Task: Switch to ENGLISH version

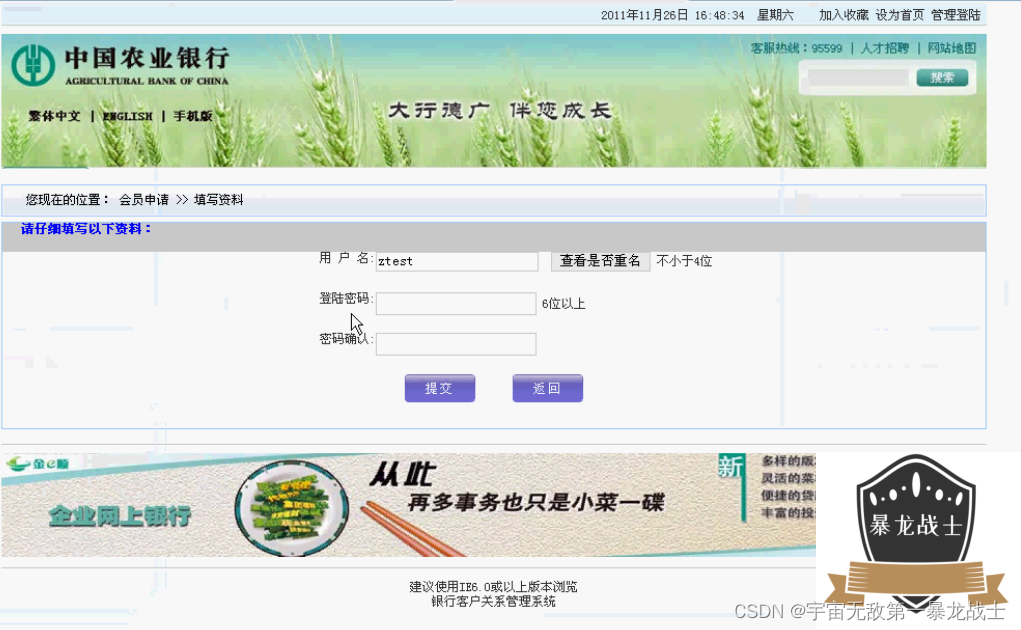Action: [x=128, y=116]
